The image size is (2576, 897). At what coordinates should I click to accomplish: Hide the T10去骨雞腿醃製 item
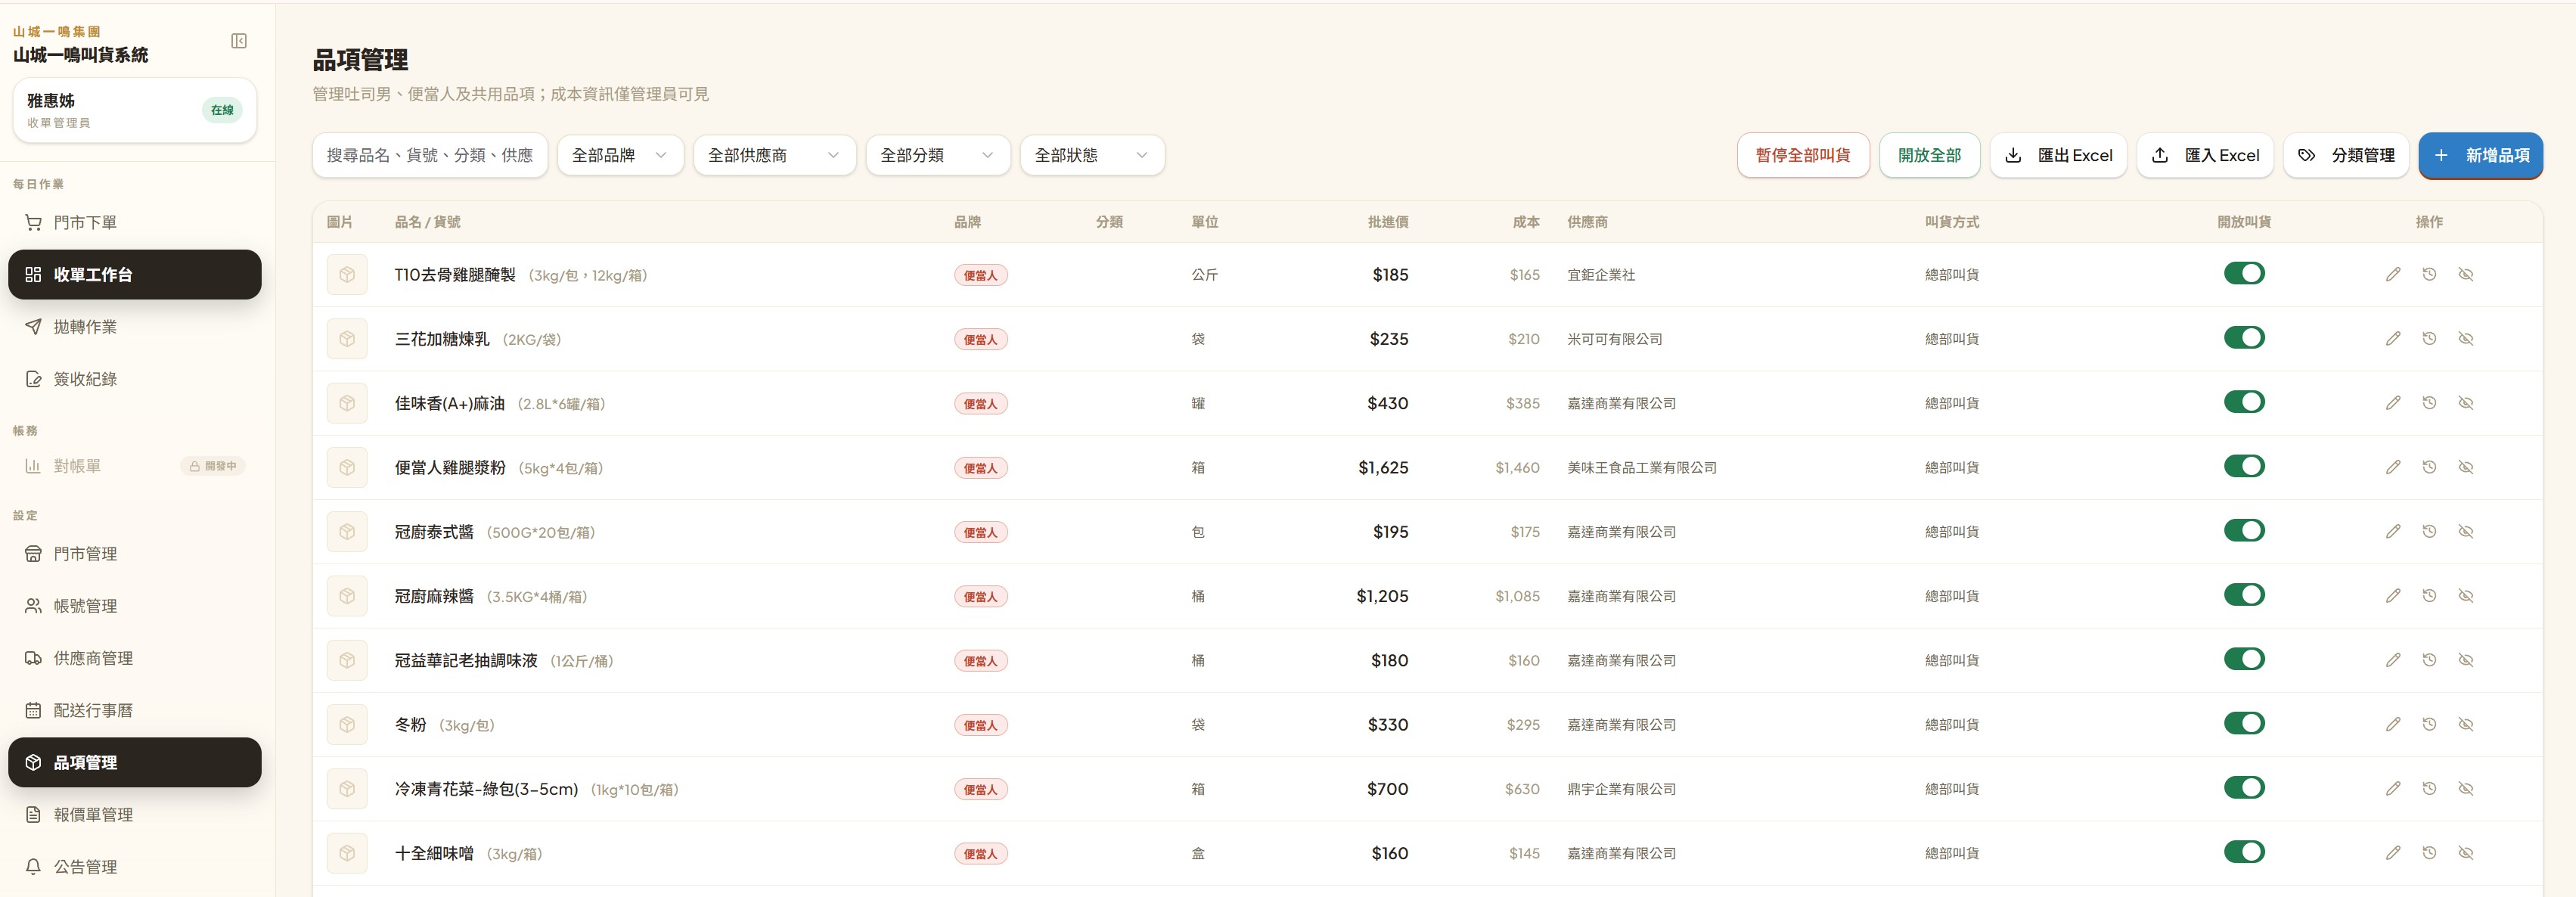[x=2466, y=274]
